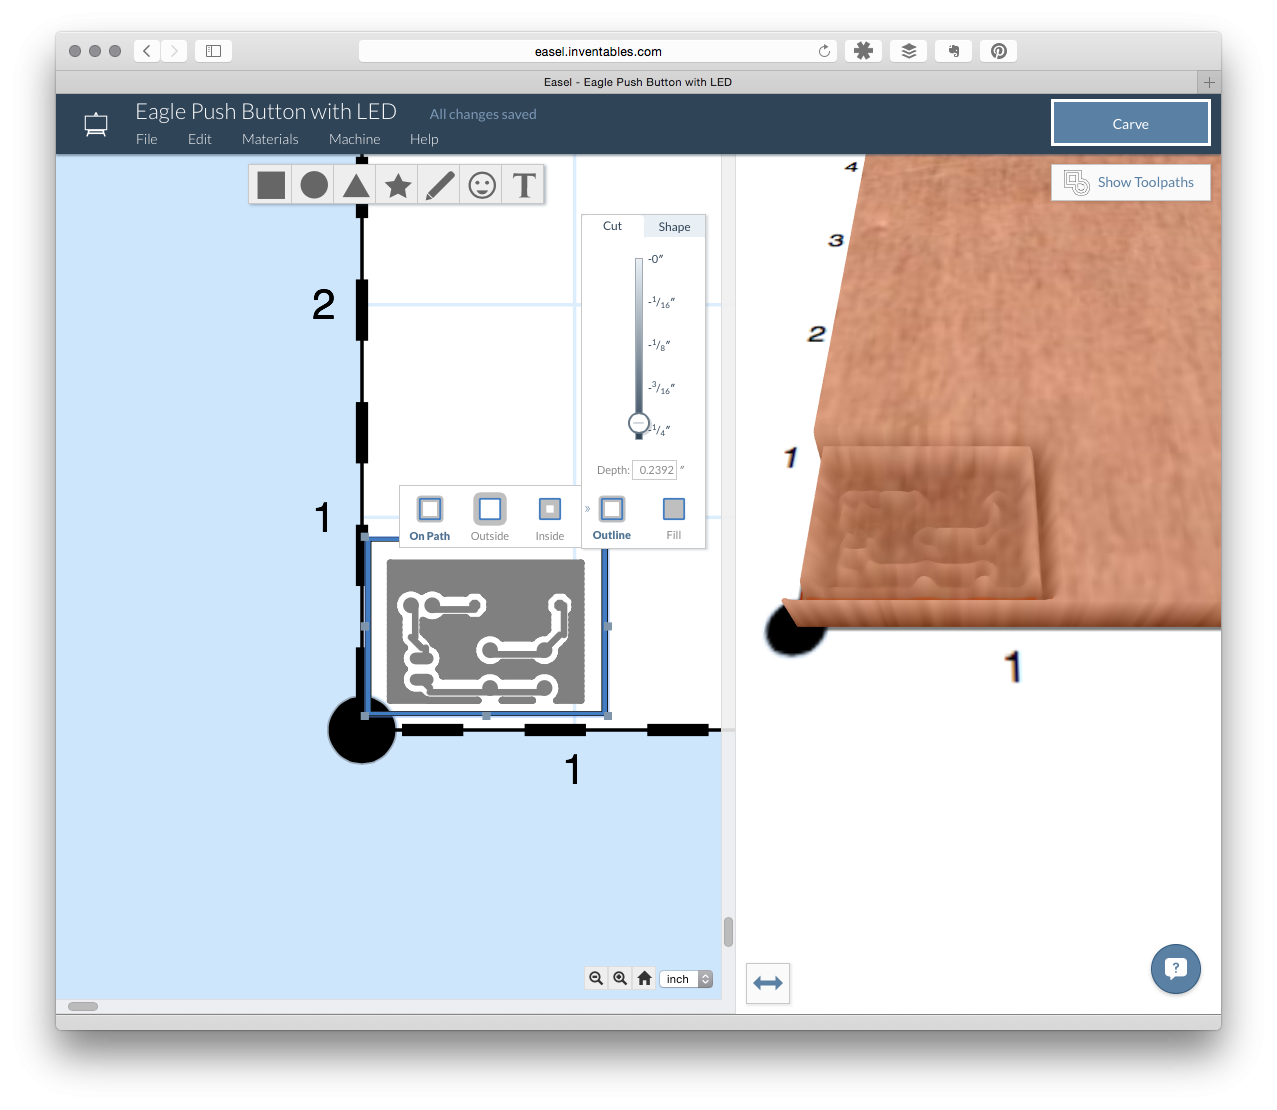Viewport: 1277px width, 1110px height.
Task: Zoom out of the design canvas
Action: click(596, 979)
